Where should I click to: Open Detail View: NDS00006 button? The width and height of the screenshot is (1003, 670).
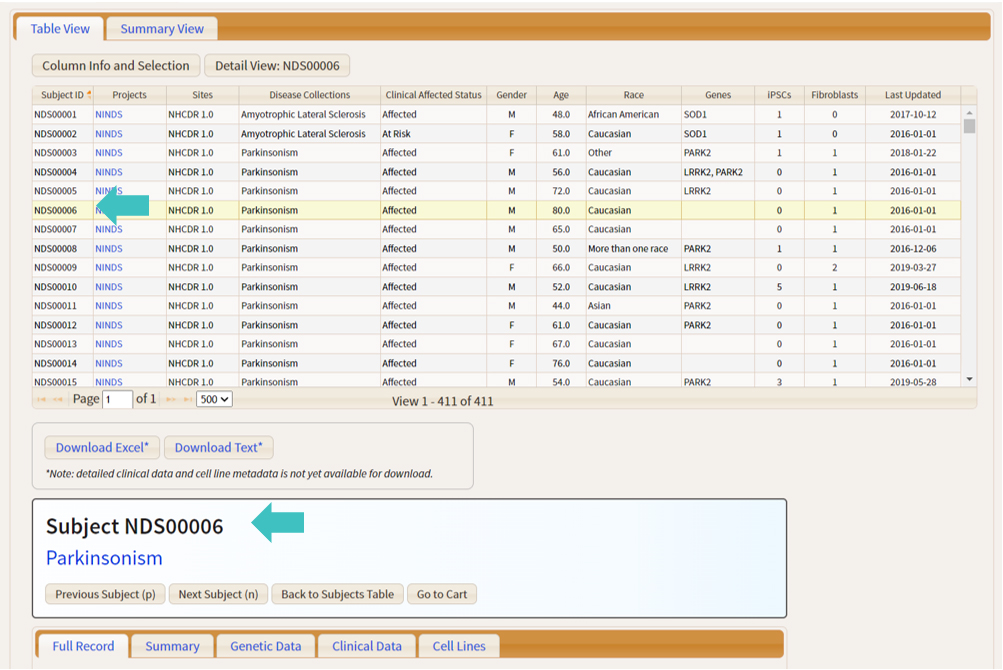point(277,65)
